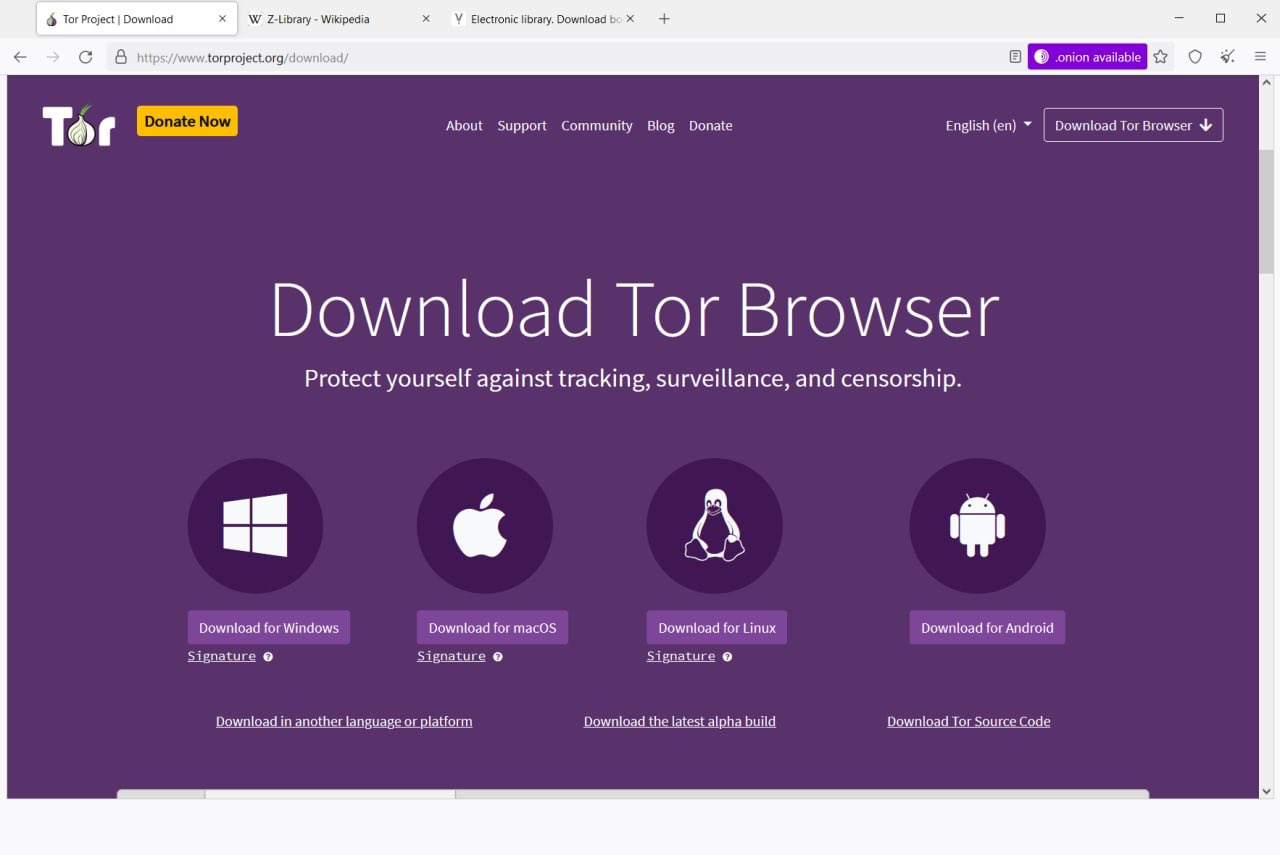1280x855 pixels.
Task: Open the Donate nav menu item
Action: tap(711, 125)
